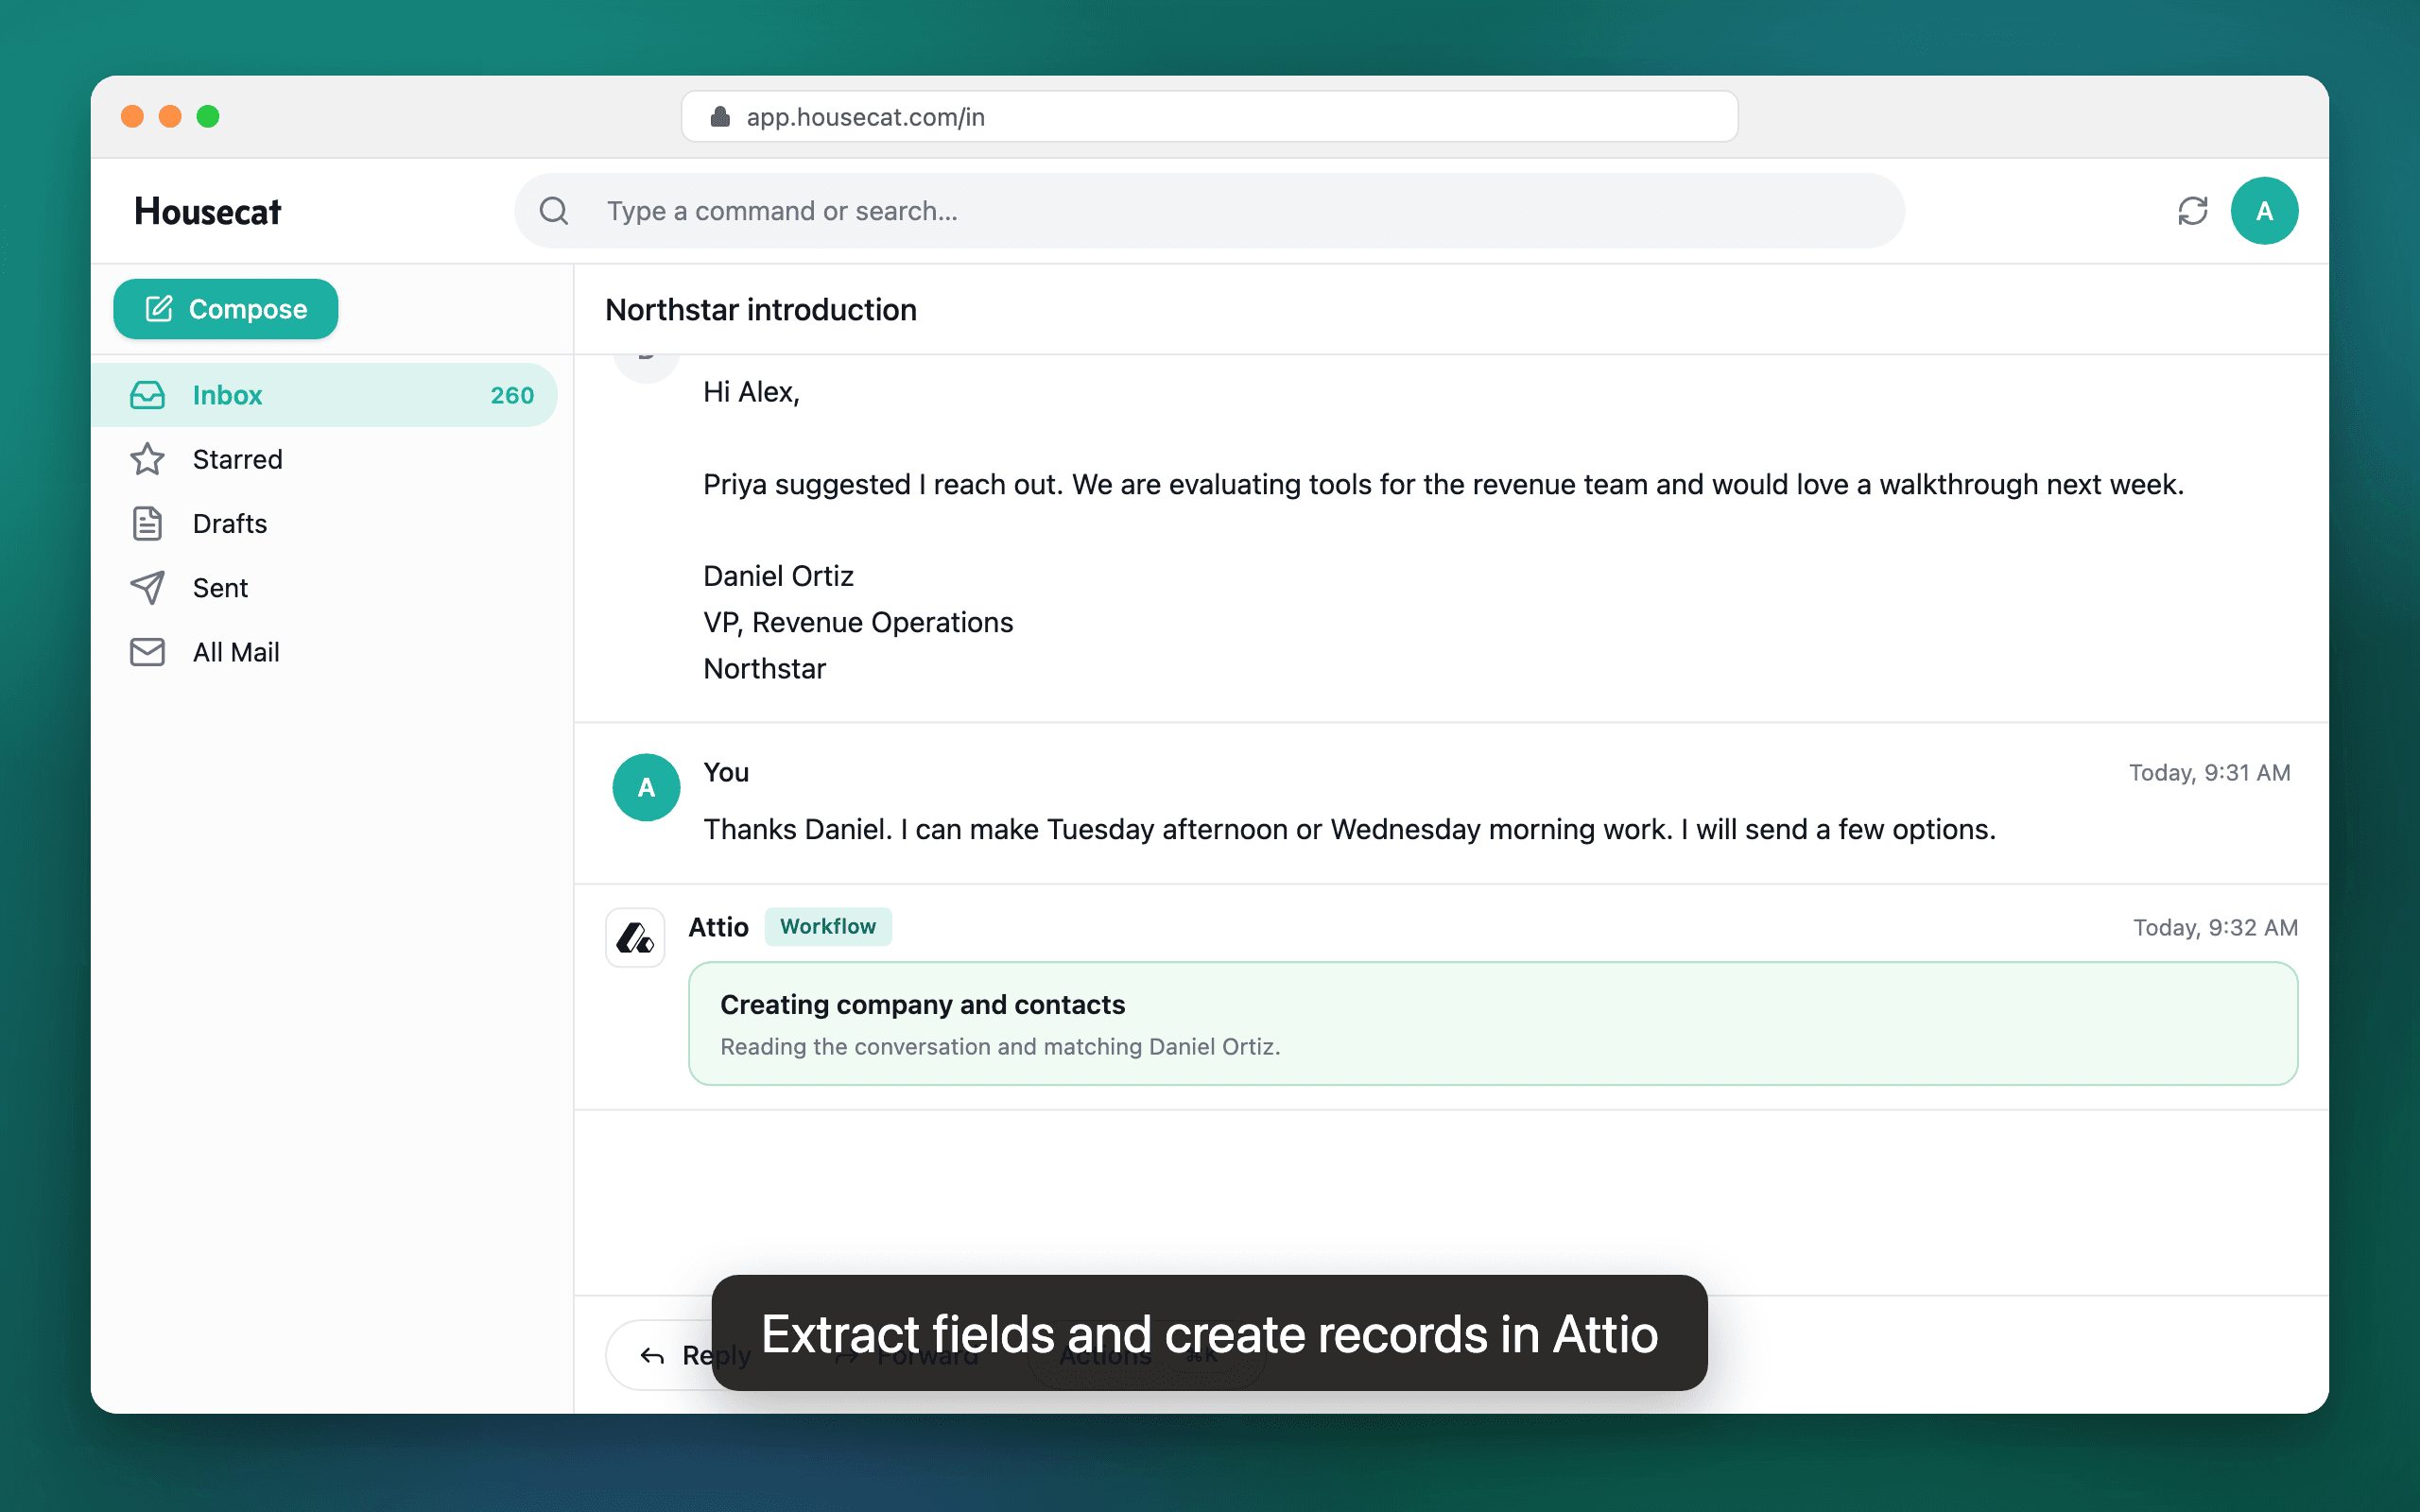
Task: Click the refresh sync icon
Action: 2192,211
